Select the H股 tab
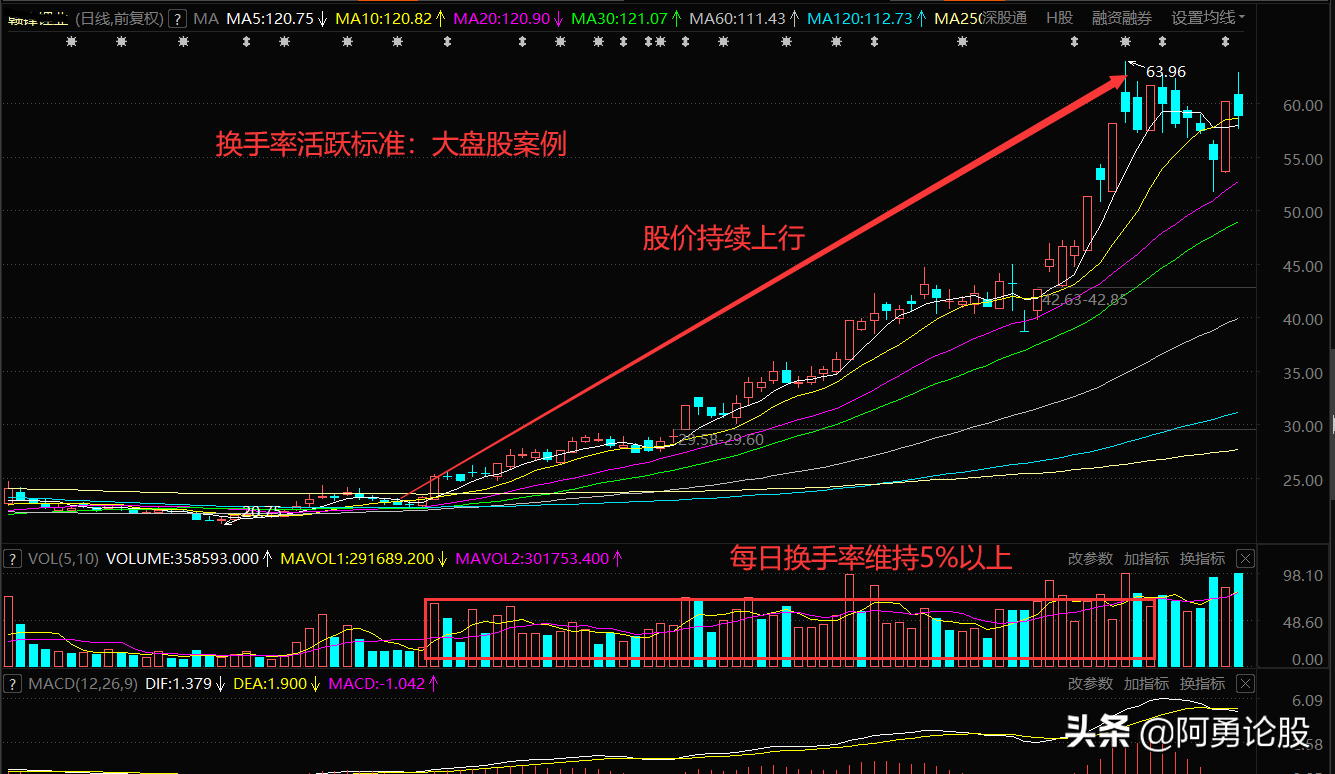 (x=1059, y=18)
